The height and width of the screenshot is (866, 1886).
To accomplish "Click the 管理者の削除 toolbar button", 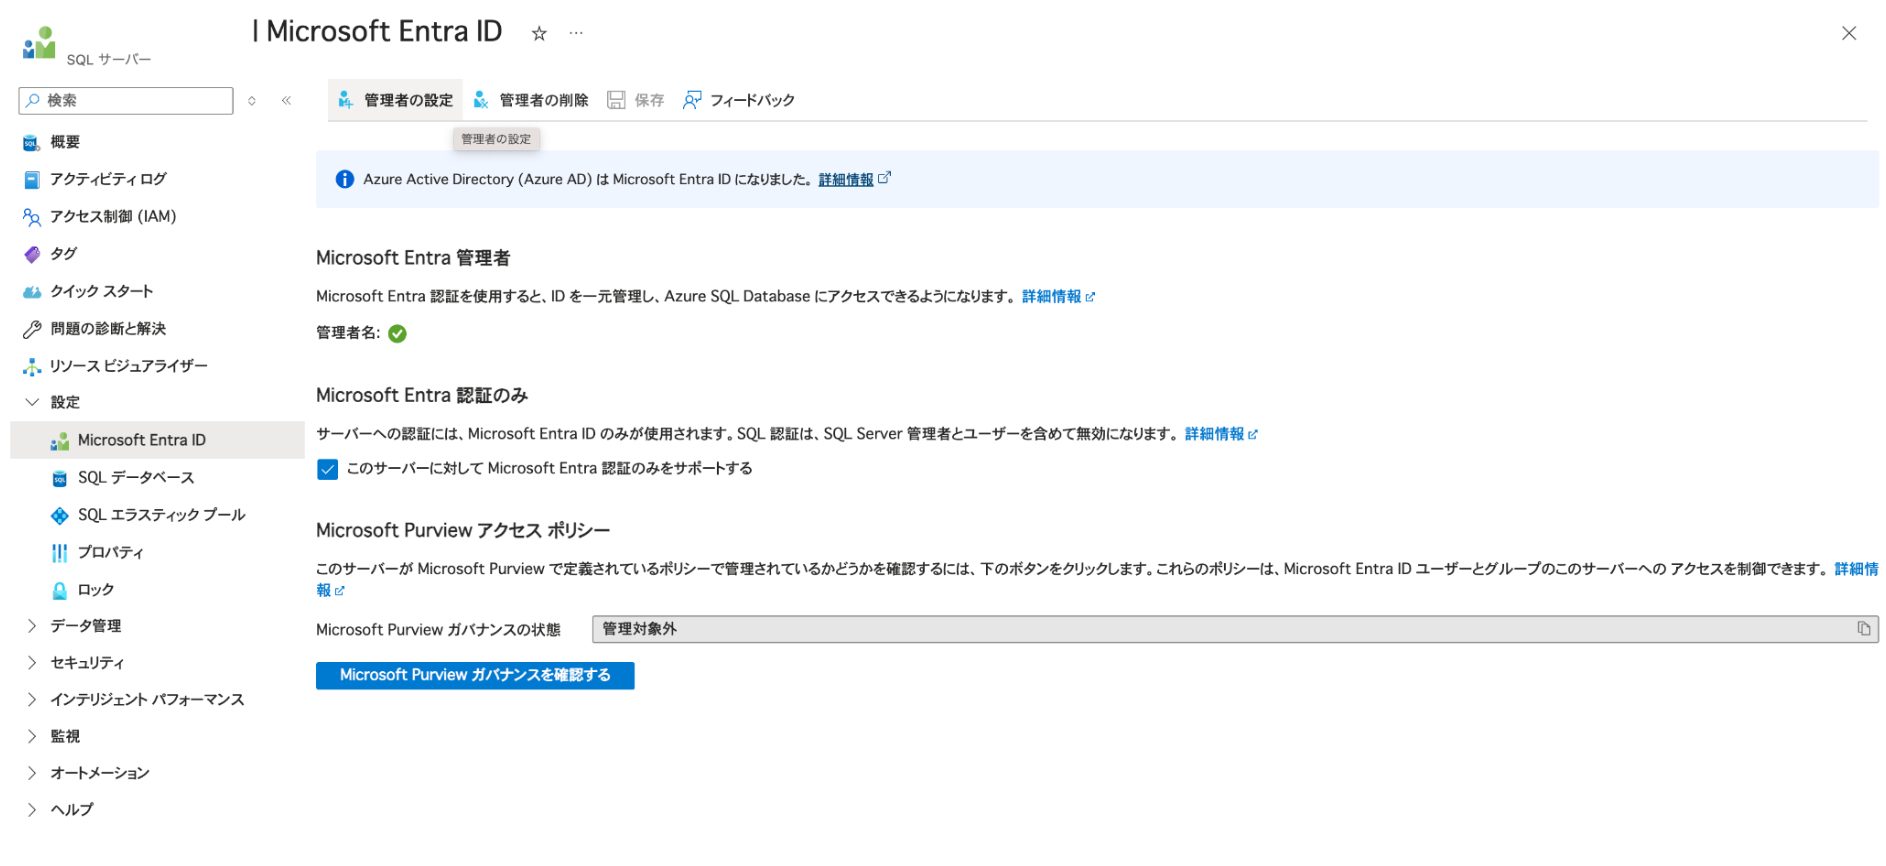I will tap(531, 100).
